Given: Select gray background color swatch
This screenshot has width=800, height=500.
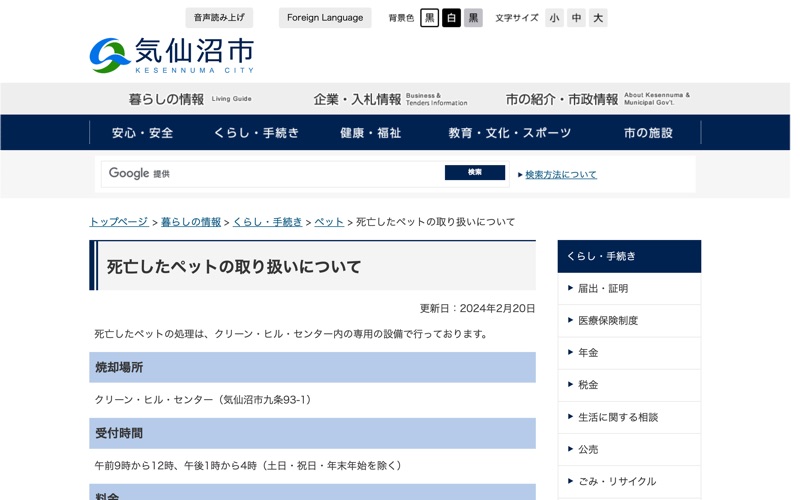Looking at the screenshot, I should pos(473,18).
